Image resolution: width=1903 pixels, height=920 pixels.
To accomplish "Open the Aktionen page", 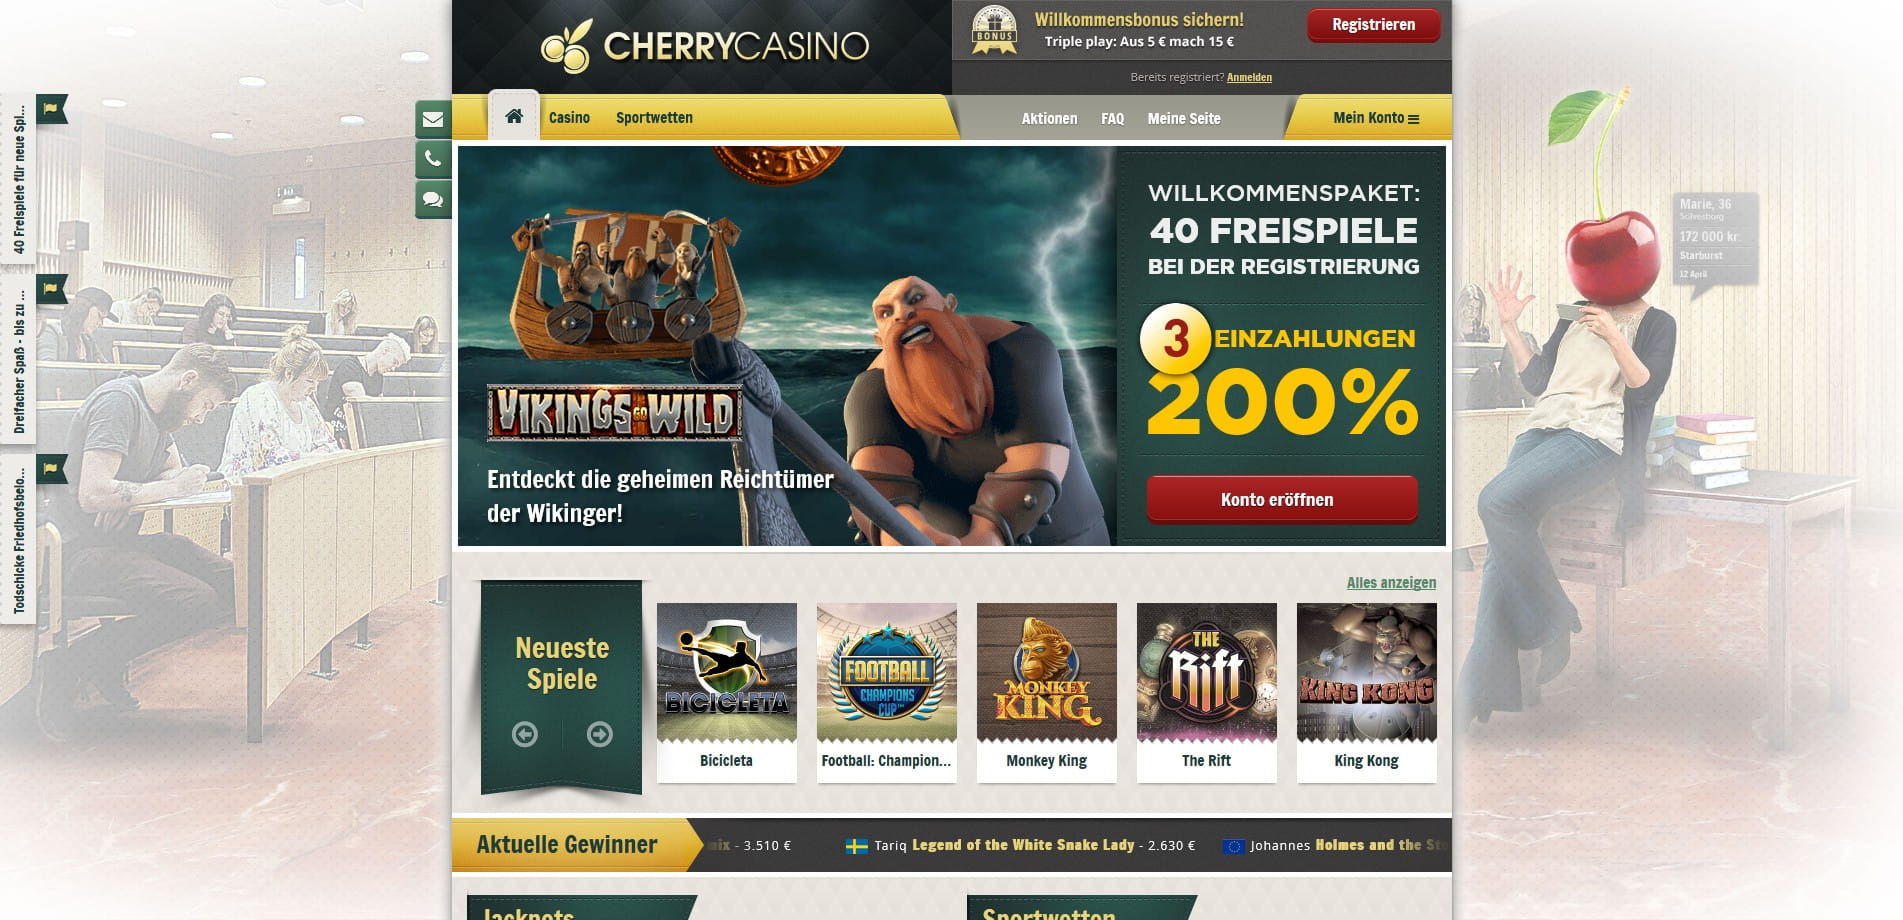I will 1049,118.
